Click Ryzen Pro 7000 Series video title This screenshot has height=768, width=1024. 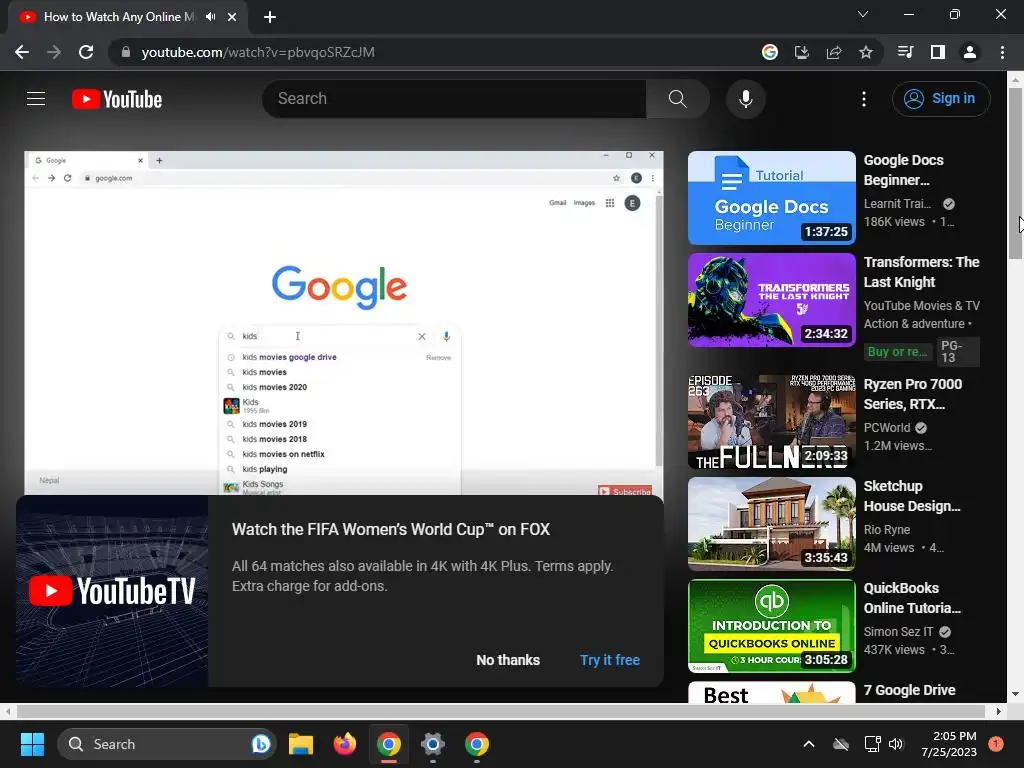(913, 394)
